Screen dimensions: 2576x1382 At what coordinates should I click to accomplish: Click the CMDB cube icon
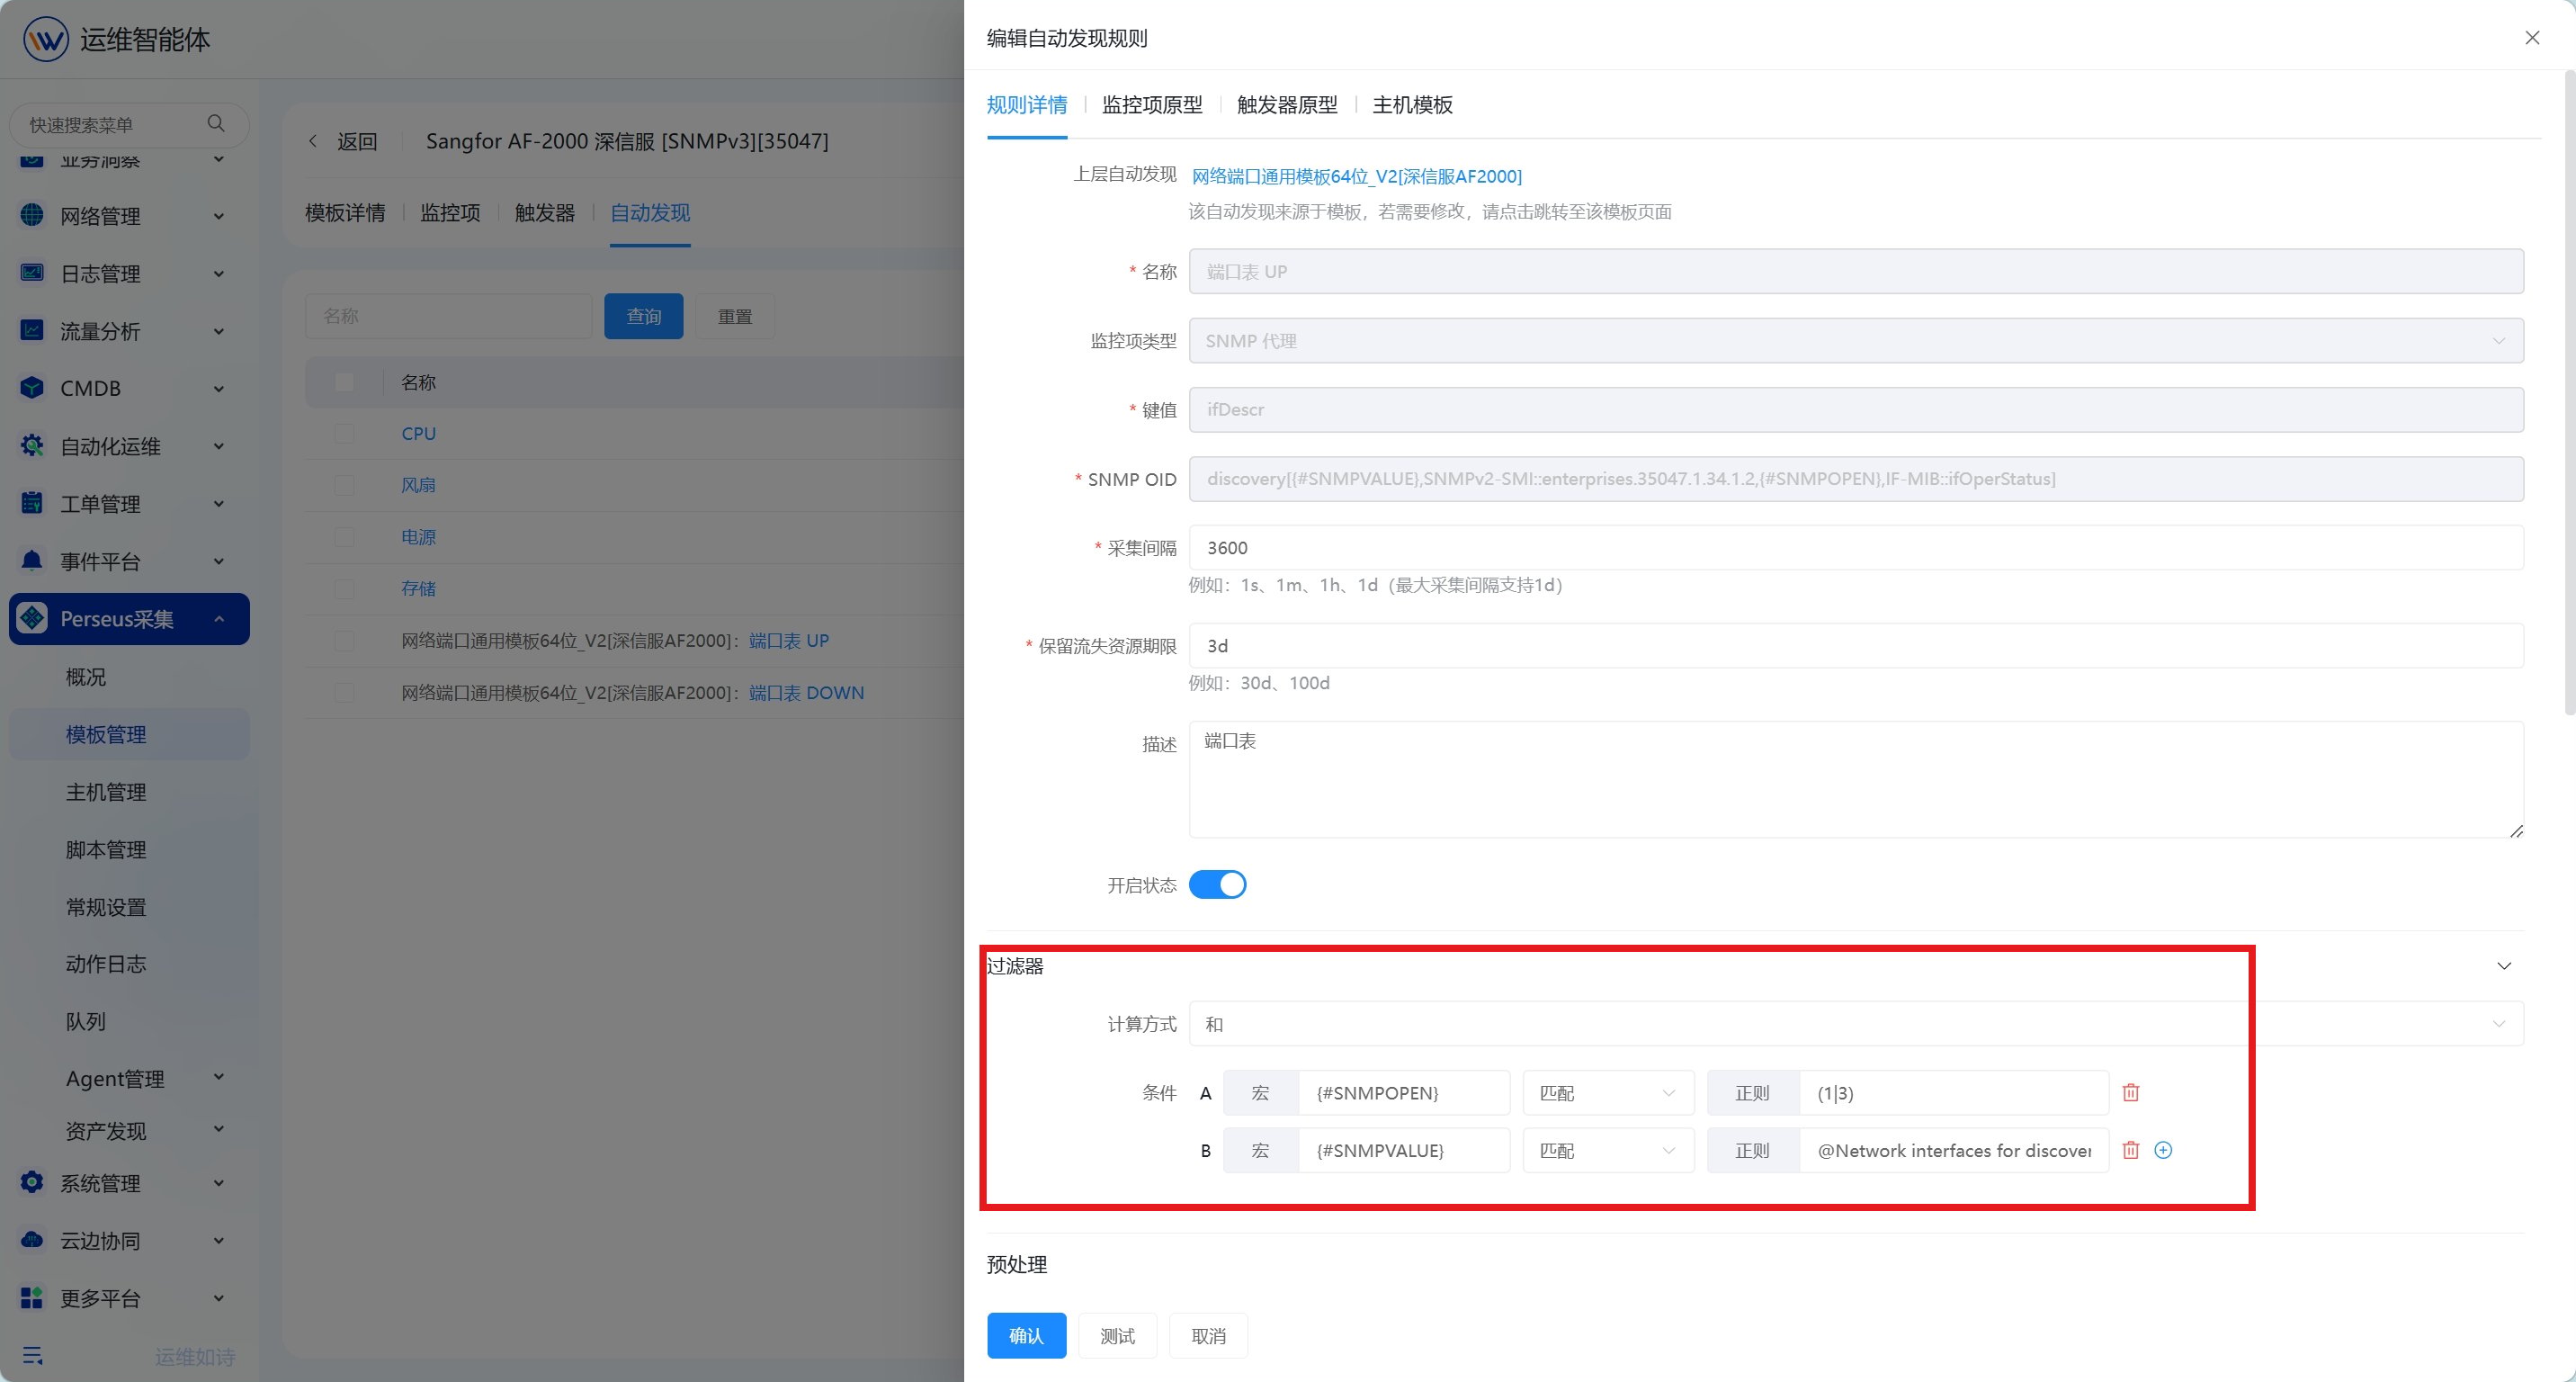pos(32,388)
